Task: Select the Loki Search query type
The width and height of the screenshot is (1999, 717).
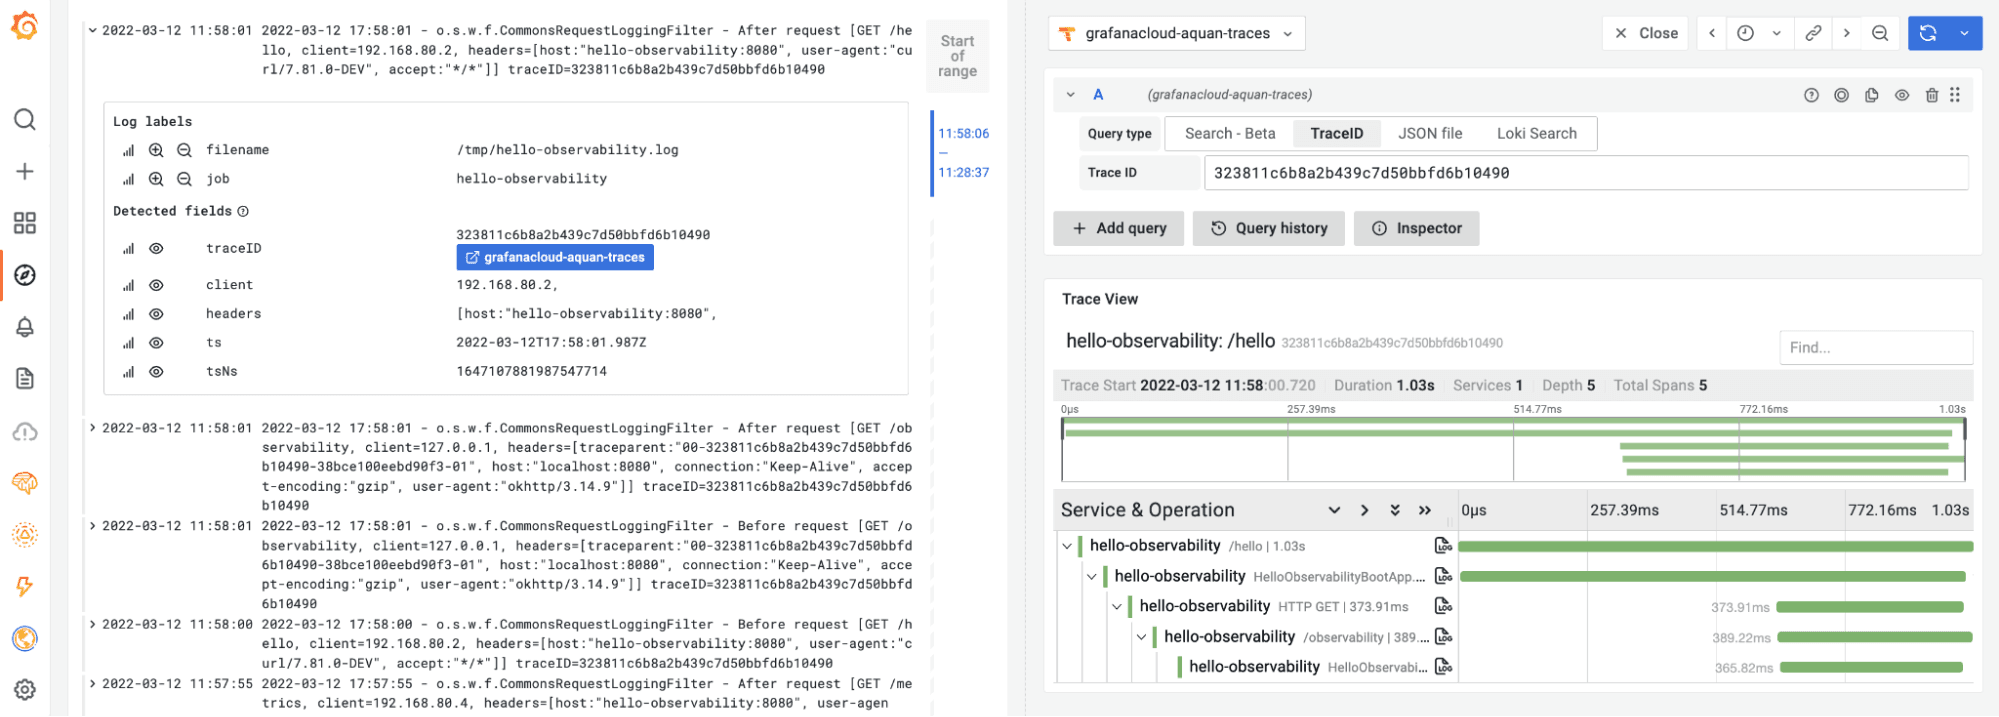Action: [x=1536, y=133]
